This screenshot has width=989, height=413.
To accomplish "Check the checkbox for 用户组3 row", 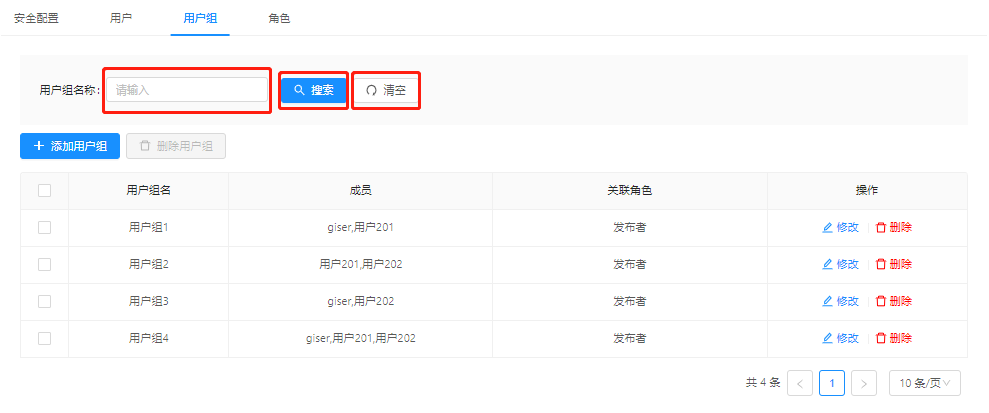I will click(x=44, y=302).
